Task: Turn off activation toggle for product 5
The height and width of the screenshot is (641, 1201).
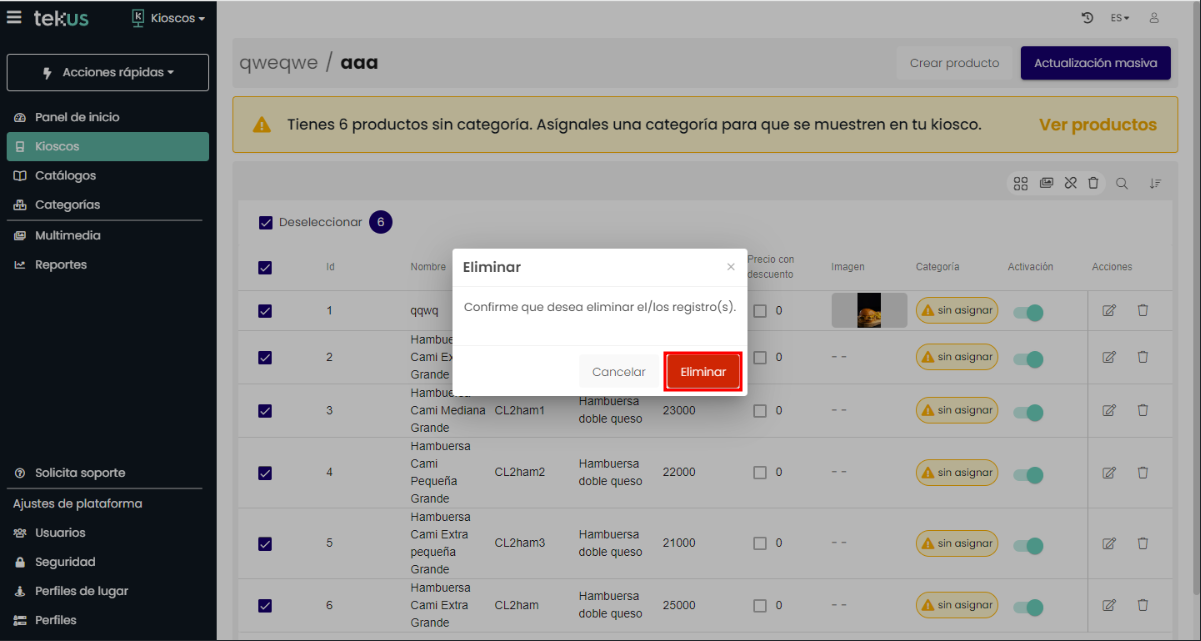Action: (1028, 544)
